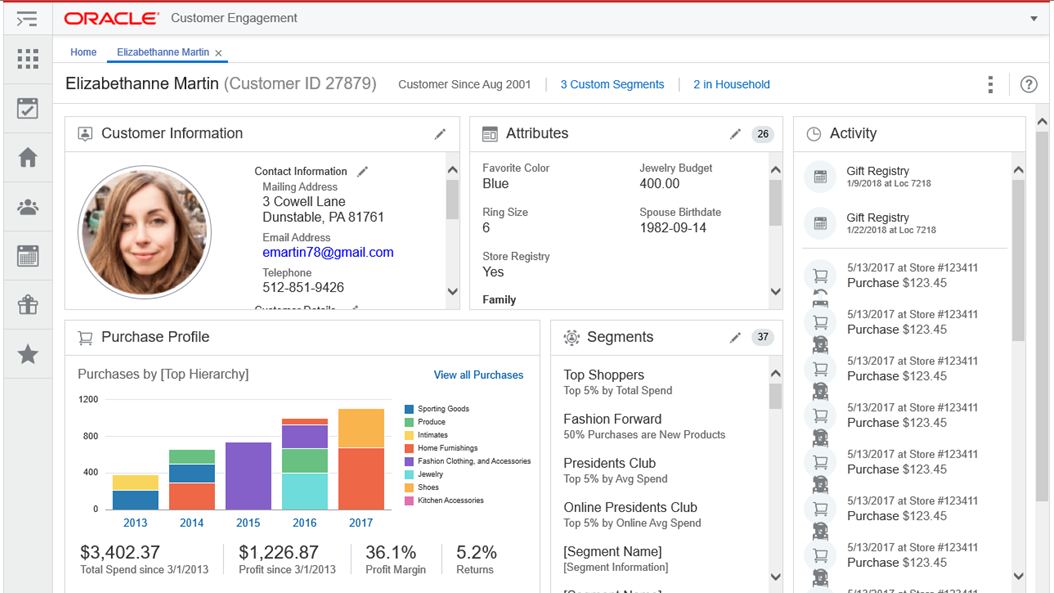Open the 3 Custom Segments link

[x=611, y=85]
